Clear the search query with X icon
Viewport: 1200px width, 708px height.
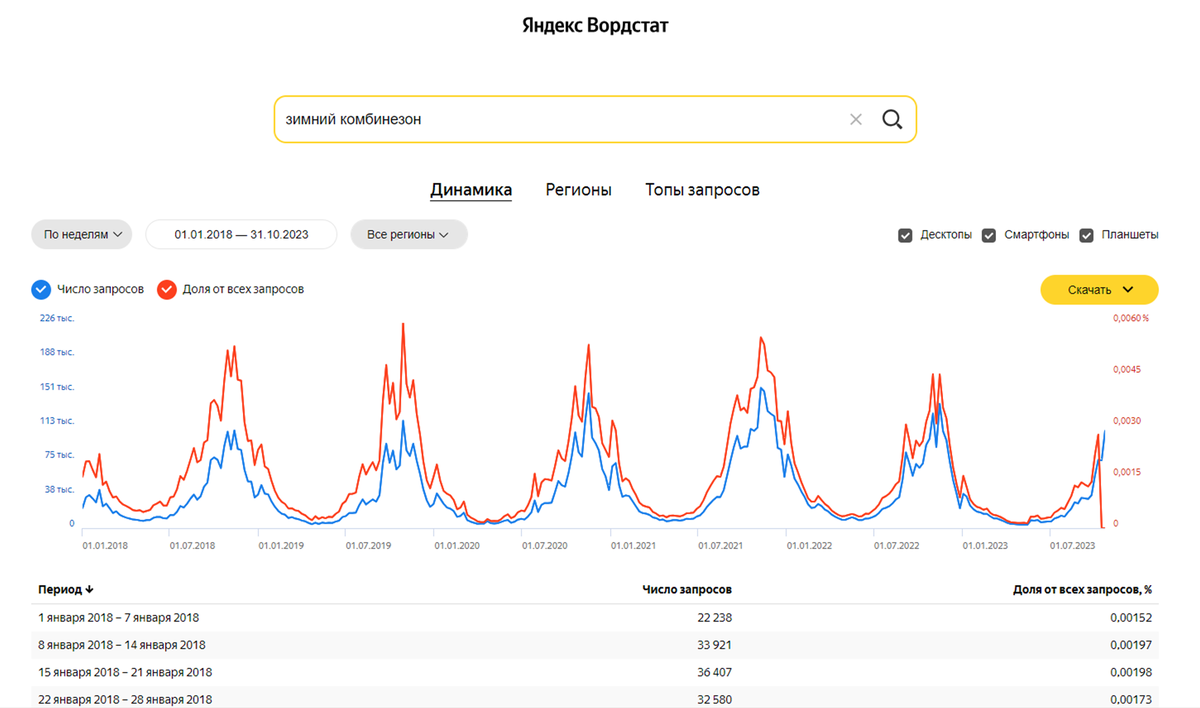point(856,120)
